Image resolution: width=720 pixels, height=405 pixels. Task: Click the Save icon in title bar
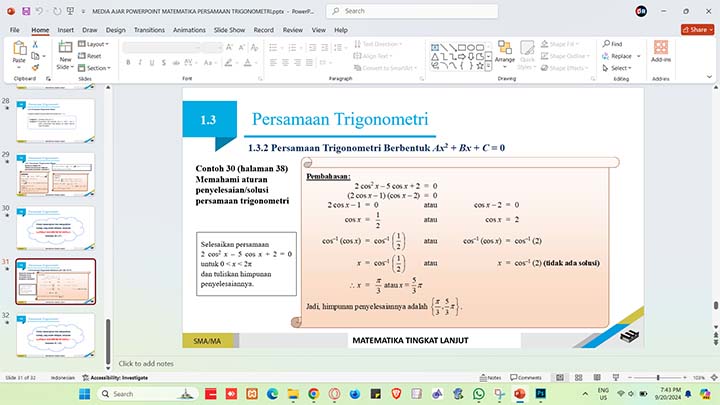point(26,11)
